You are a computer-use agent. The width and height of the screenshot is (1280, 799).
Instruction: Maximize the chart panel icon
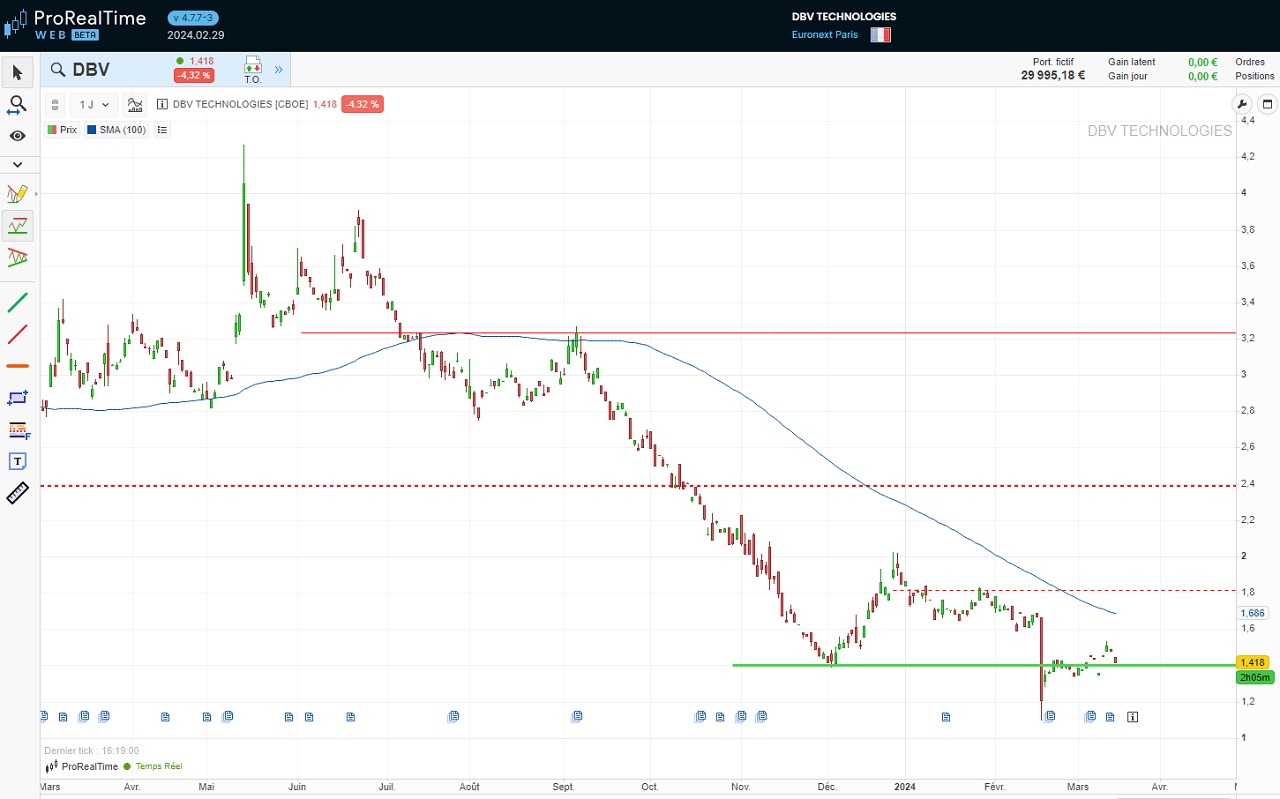pos(1266,104)
